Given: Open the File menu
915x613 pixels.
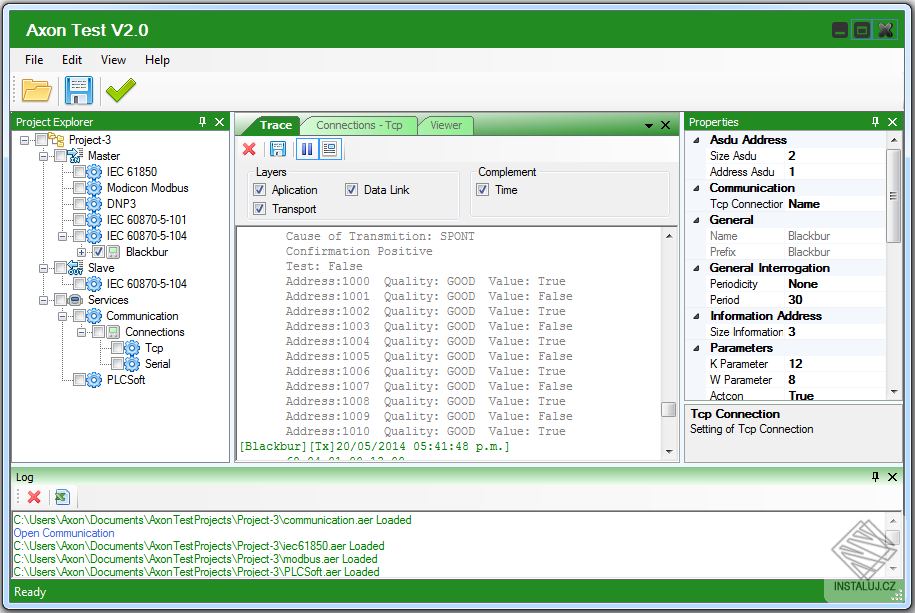Looking at the screenshot, I should [x=34, y=60].
